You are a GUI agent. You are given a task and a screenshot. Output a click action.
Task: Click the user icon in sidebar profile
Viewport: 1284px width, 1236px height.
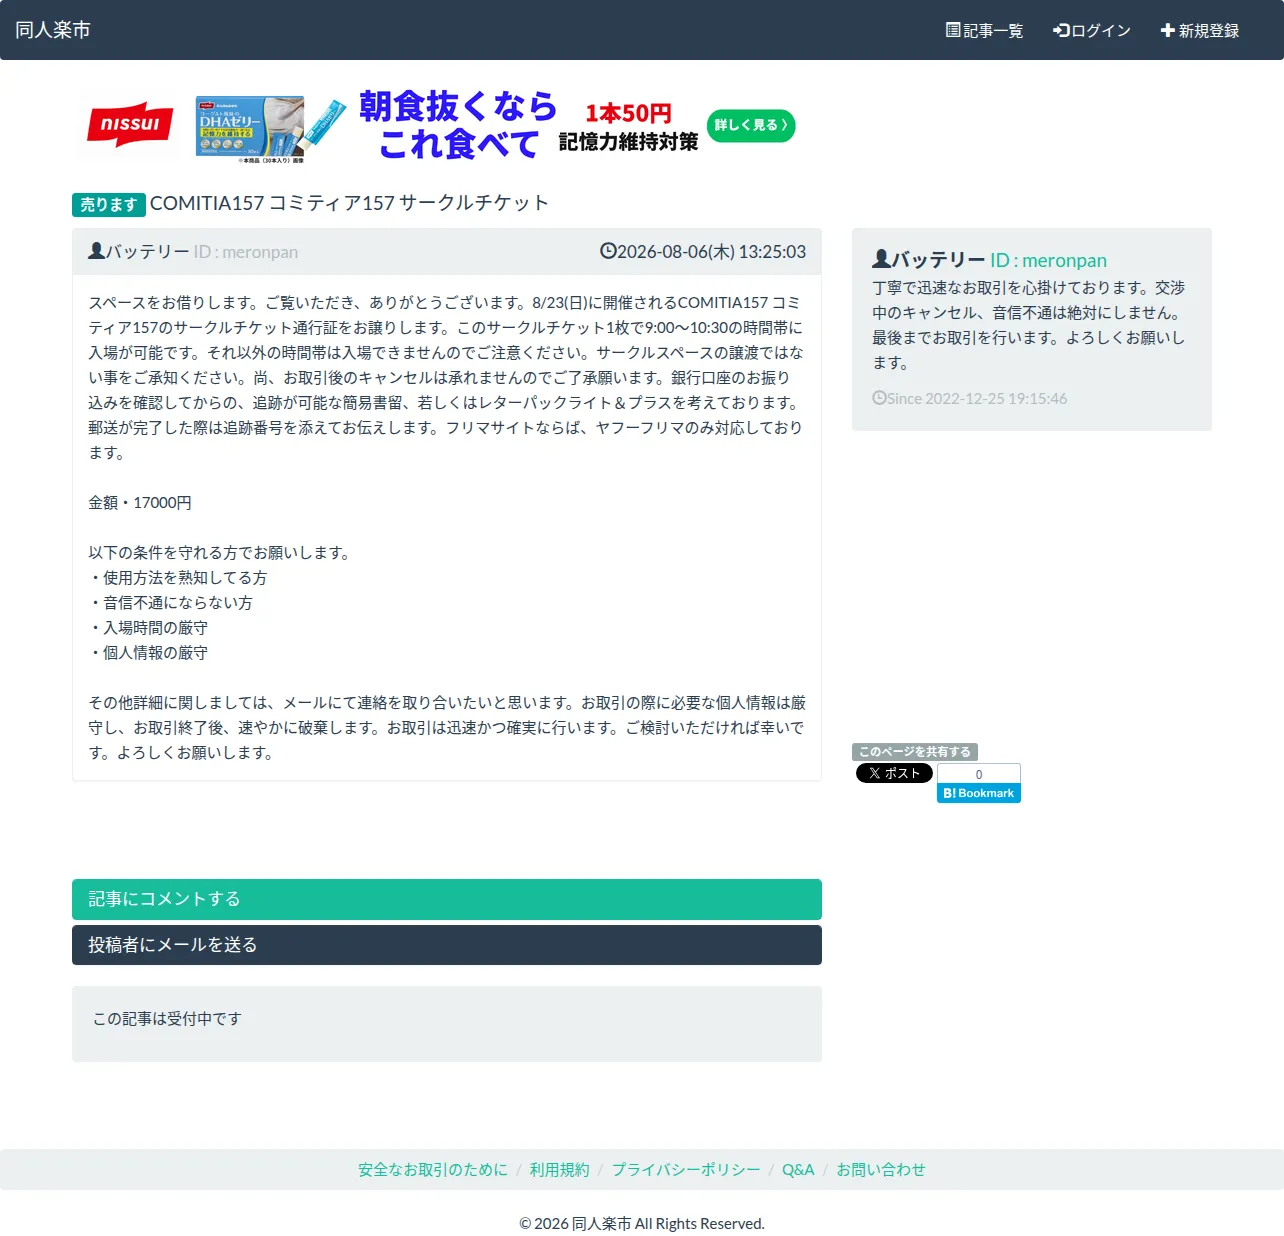(x=881, y=259)
